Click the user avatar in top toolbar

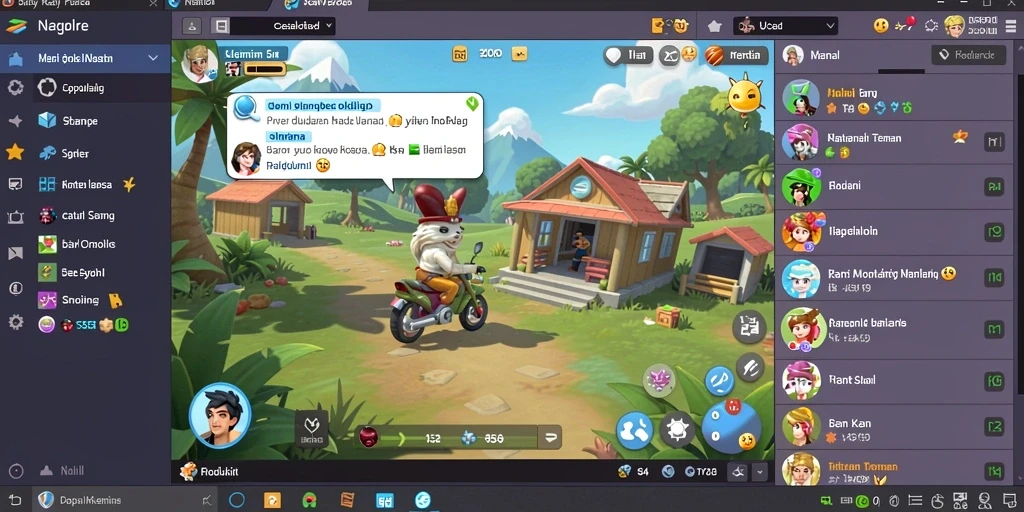954,26
